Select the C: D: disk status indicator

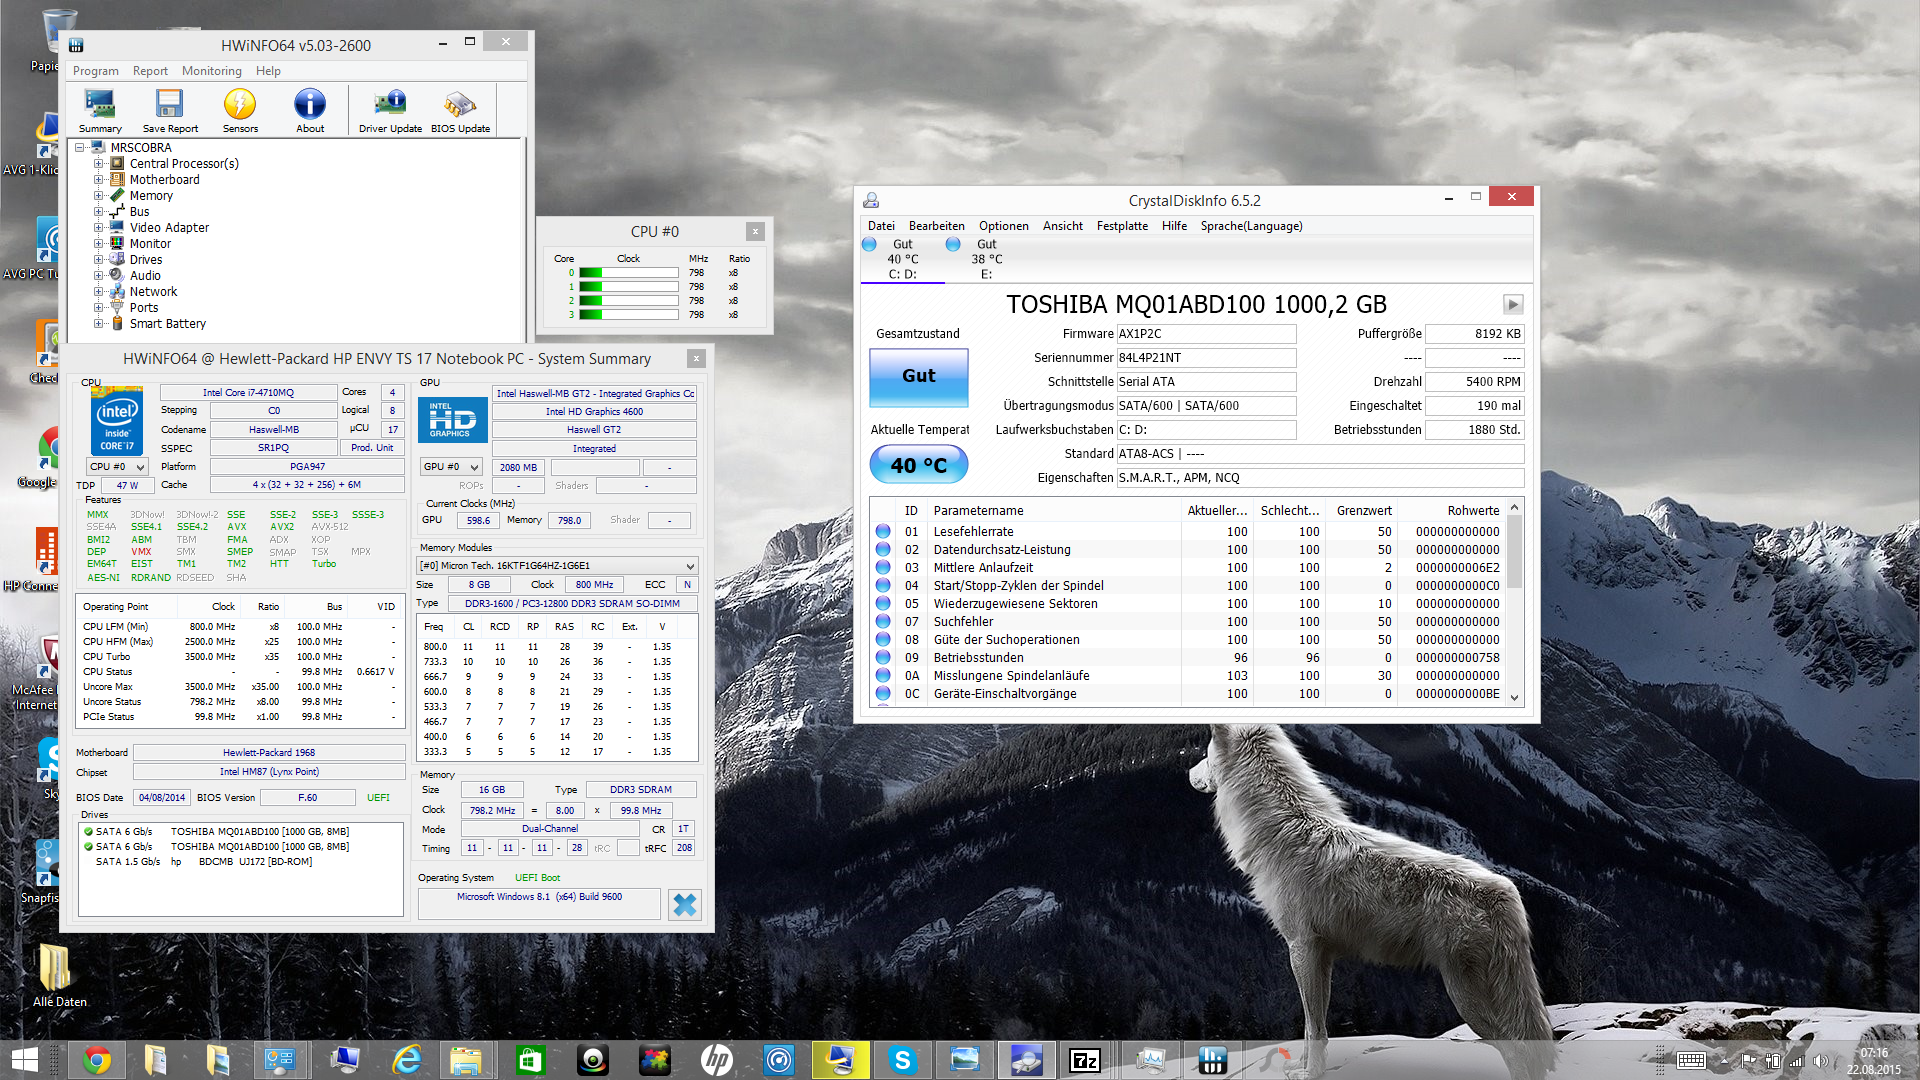click(901, 259)
